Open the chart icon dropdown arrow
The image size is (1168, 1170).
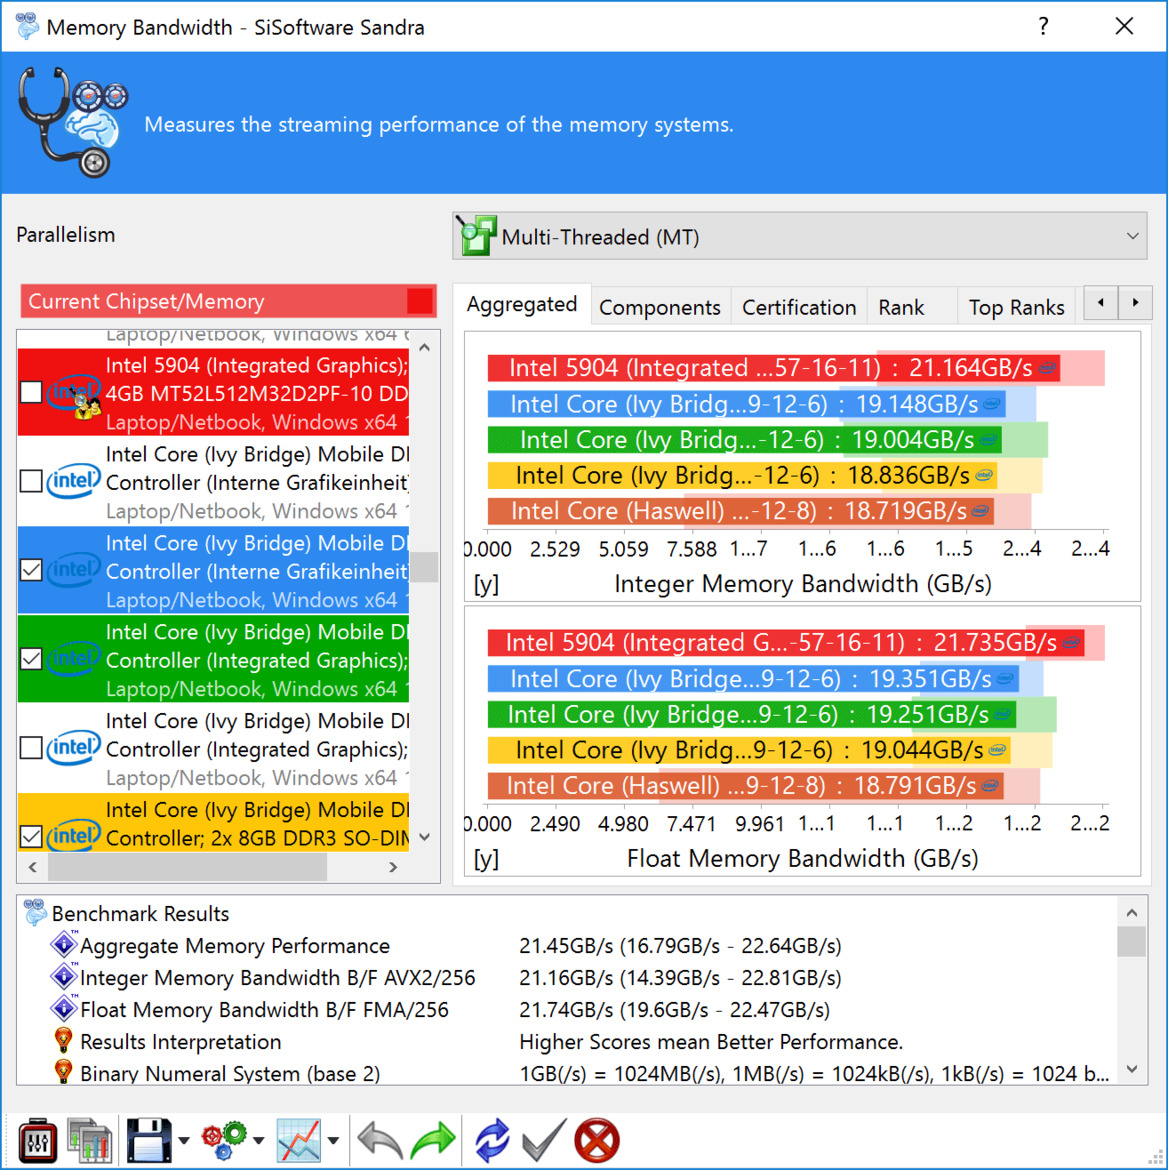tap(334, 1139)
